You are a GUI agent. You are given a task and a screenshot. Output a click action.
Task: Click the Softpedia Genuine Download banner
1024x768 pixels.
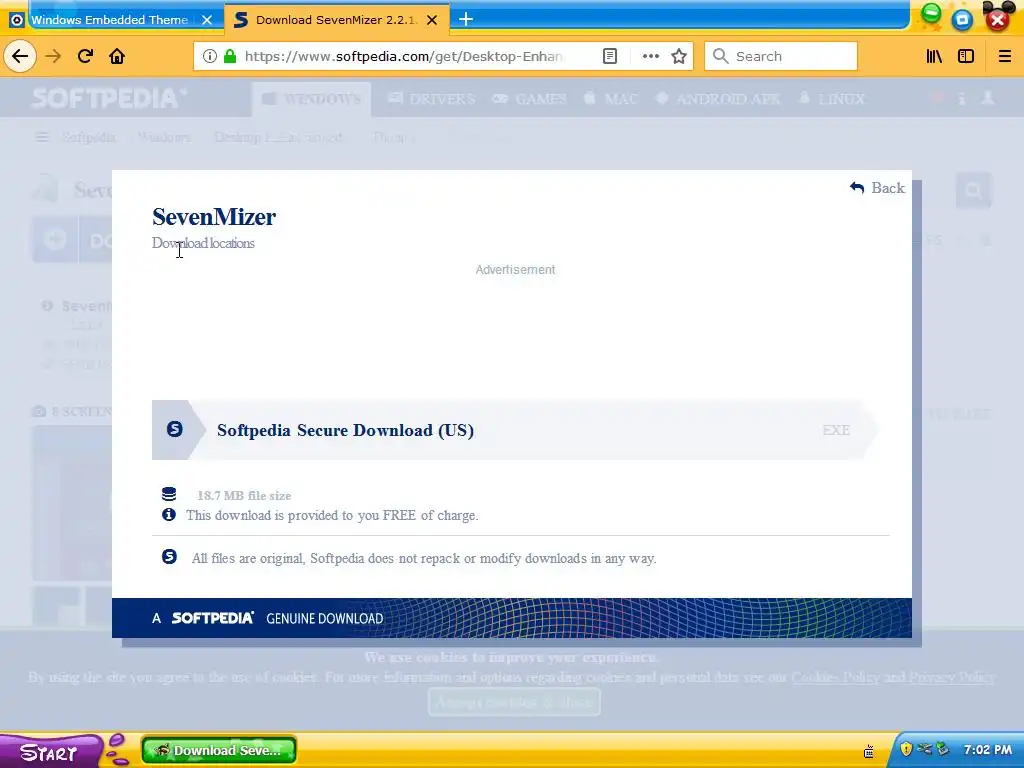[x=511, y=618]
